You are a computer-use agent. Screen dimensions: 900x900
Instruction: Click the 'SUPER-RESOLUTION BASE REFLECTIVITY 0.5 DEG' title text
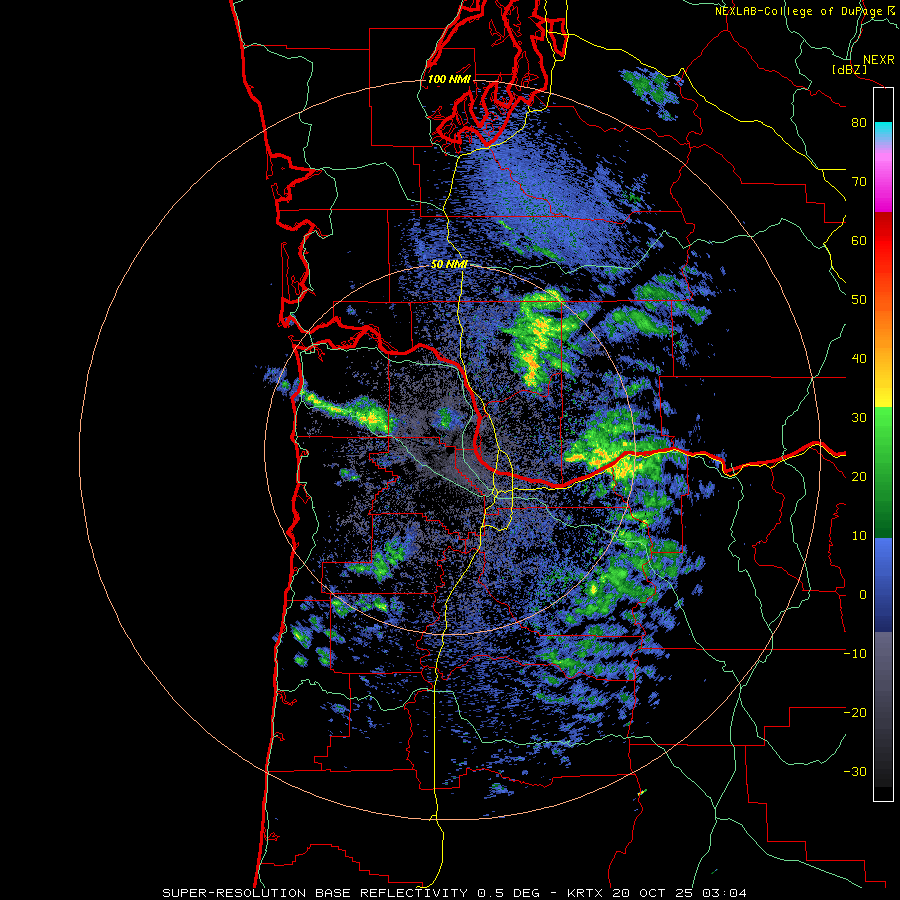[x=351, y=893]
